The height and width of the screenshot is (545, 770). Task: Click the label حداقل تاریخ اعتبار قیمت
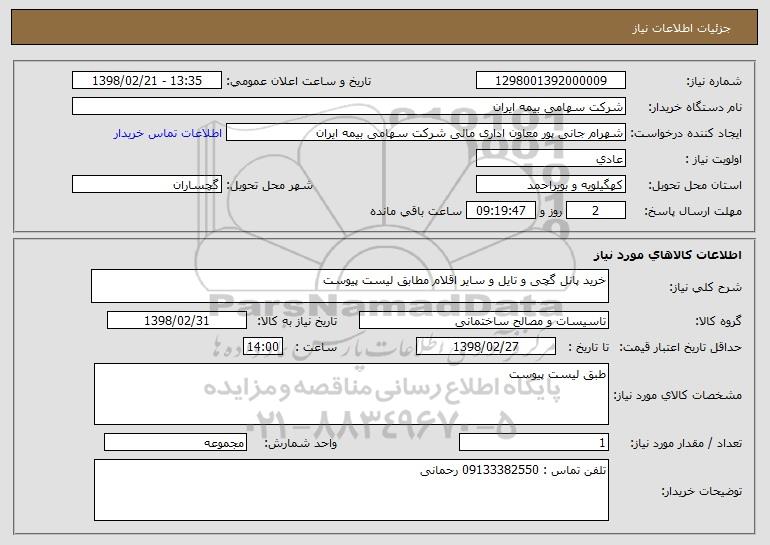click(x=681, y=347)
